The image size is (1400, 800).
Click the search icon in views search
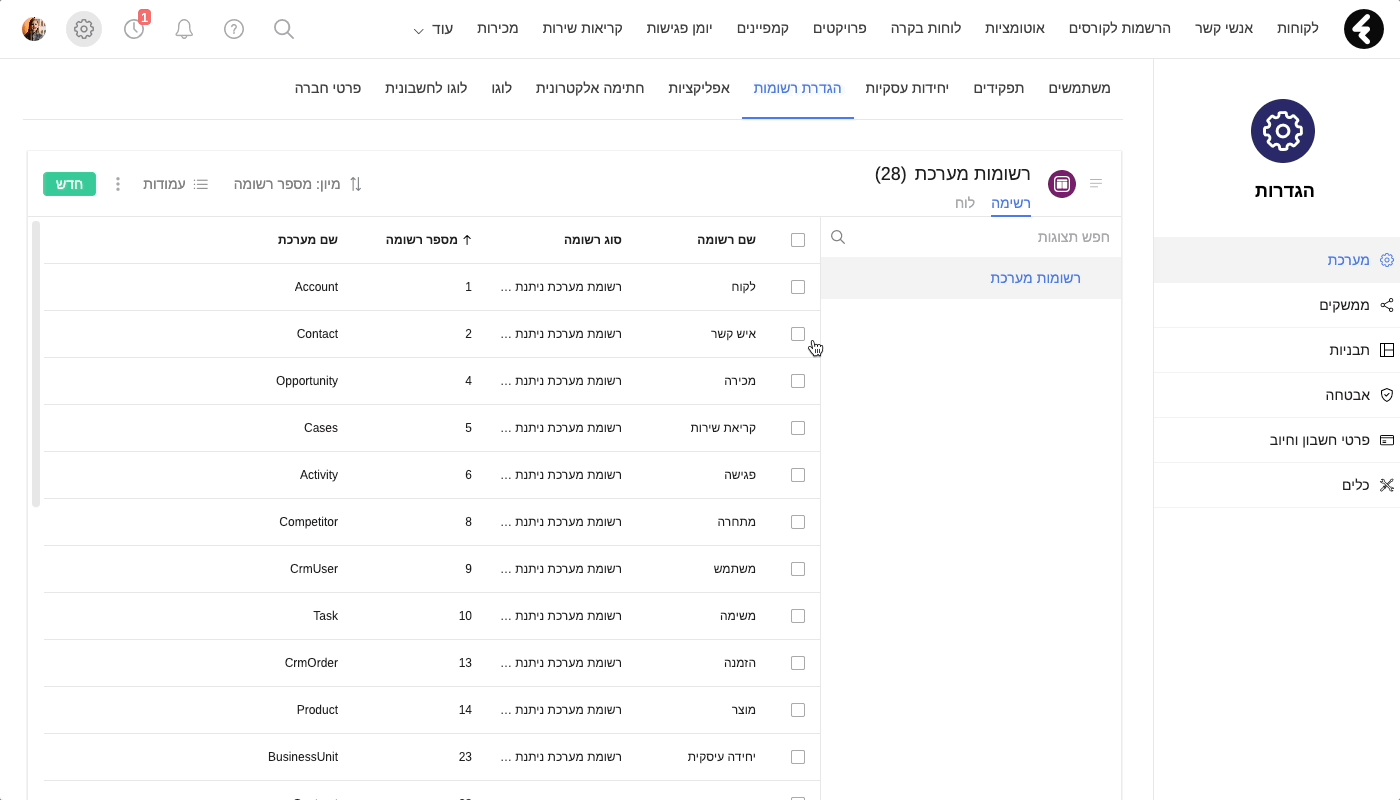pos(838,237)
